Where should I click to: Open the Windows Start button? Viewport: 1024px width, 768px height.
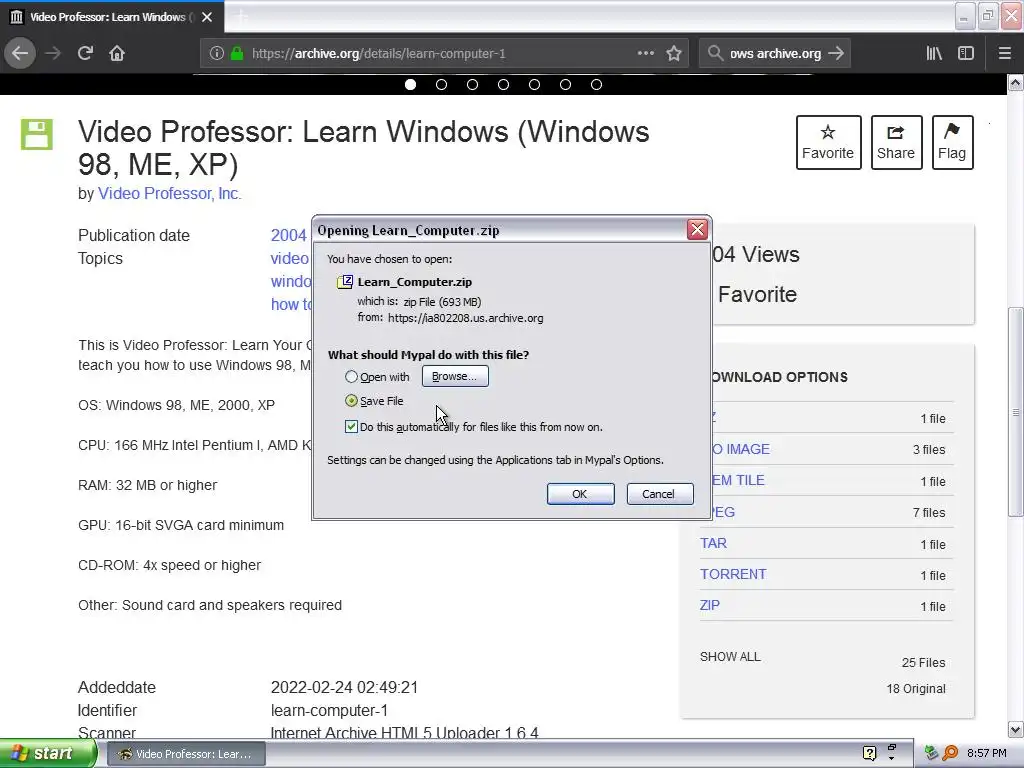tap(47, 753)
